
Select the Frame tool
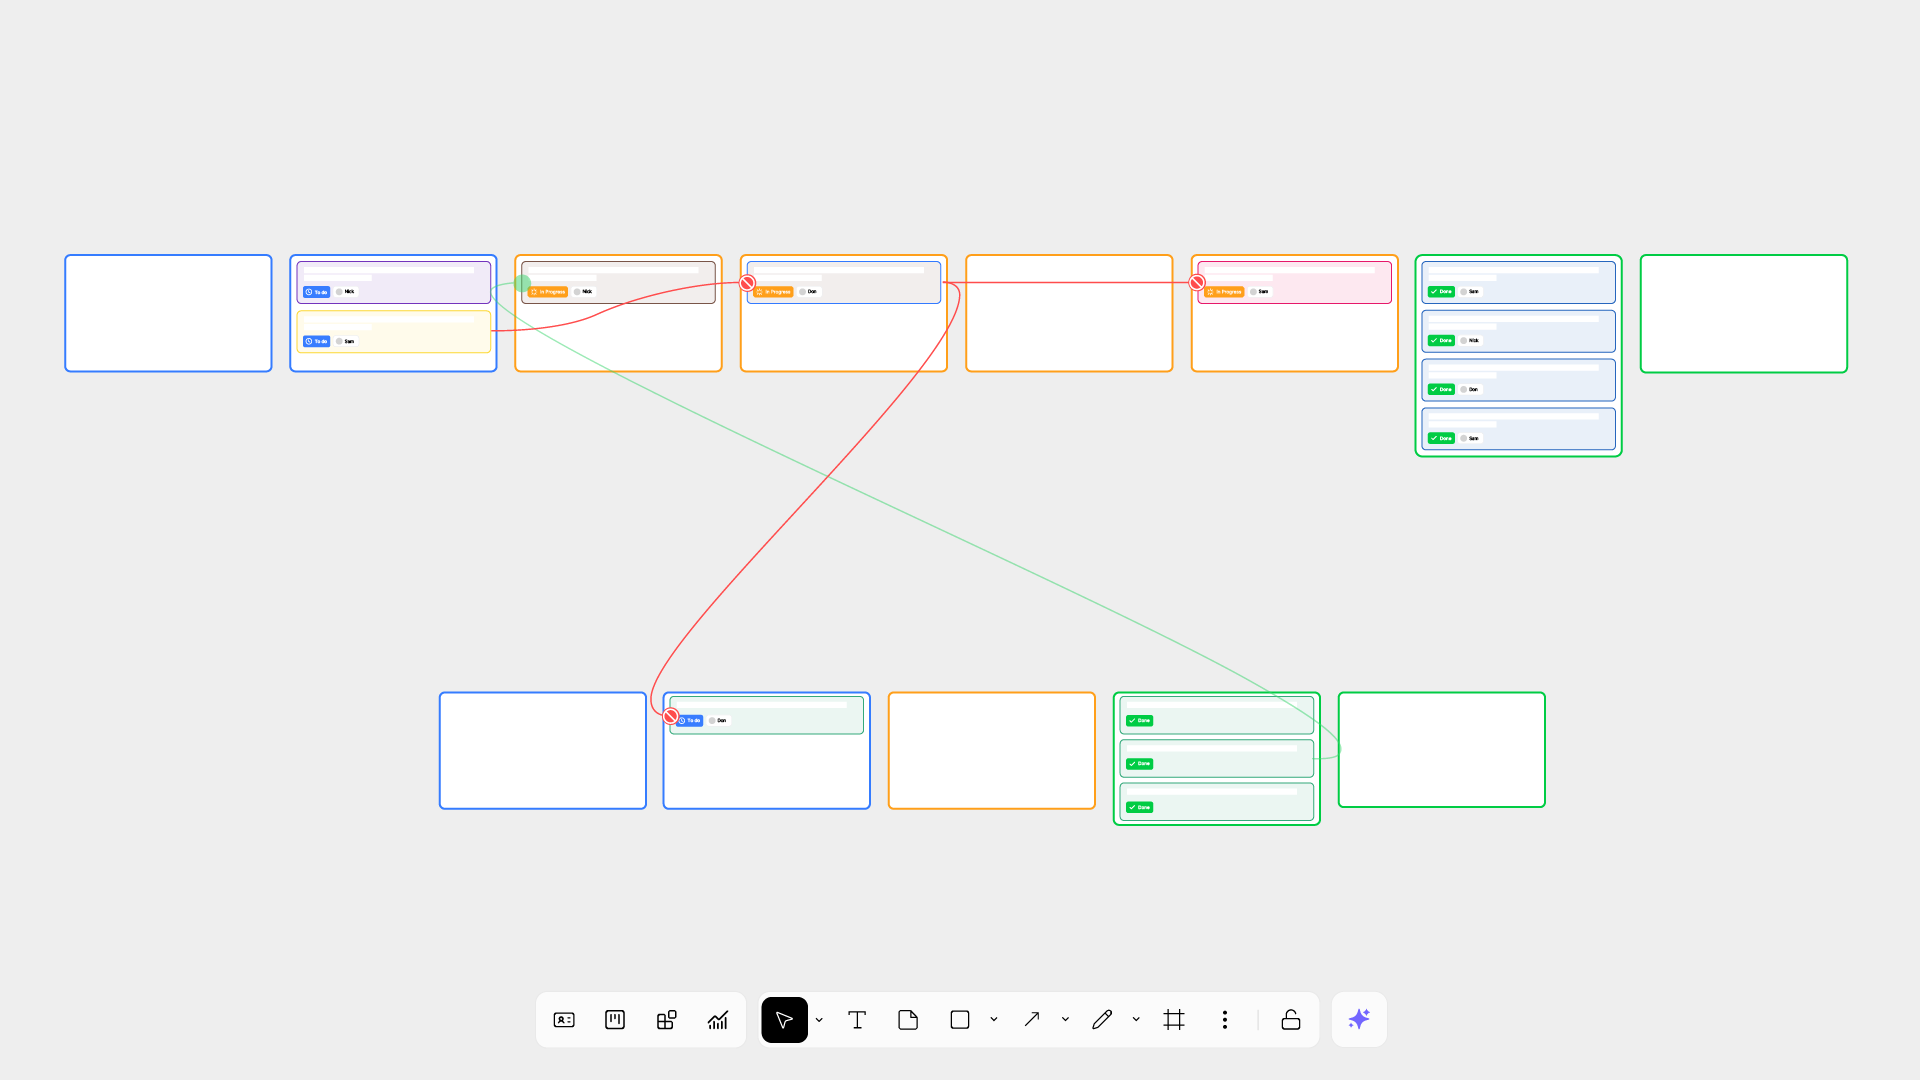pos(1174,1020)
